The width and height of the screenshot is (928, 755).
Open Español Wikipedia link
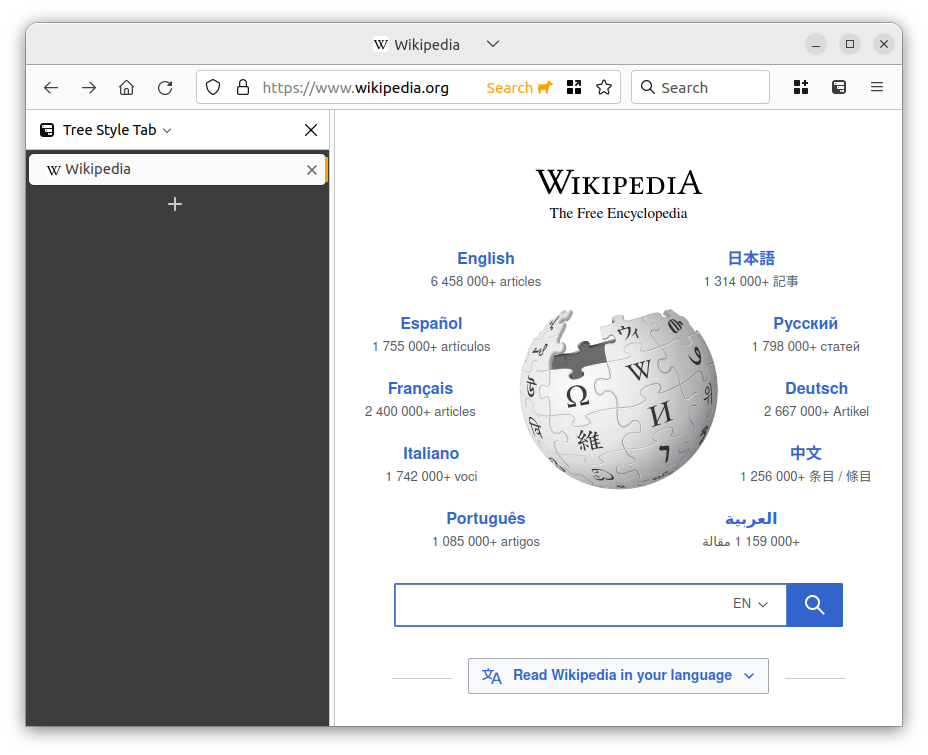(431, 324)
